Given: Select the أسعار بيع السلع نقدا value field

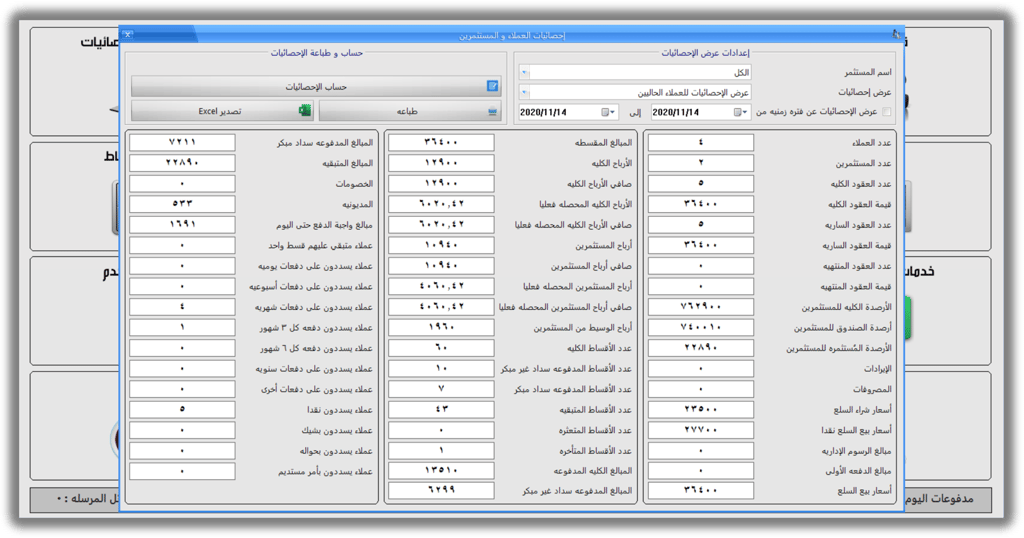Looking at the screenshot, I should (701, 430).
